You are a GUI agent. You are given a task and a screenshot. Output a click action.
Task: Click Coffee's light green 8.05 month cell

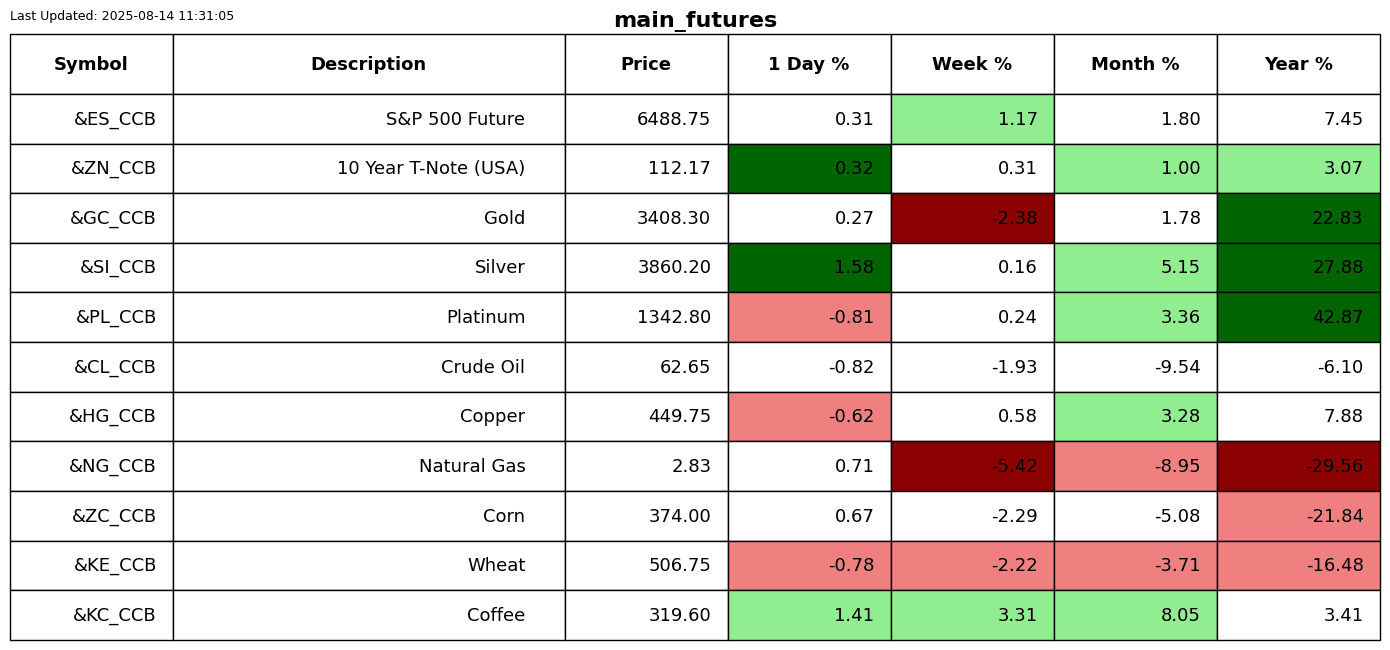click(1135, 615)
